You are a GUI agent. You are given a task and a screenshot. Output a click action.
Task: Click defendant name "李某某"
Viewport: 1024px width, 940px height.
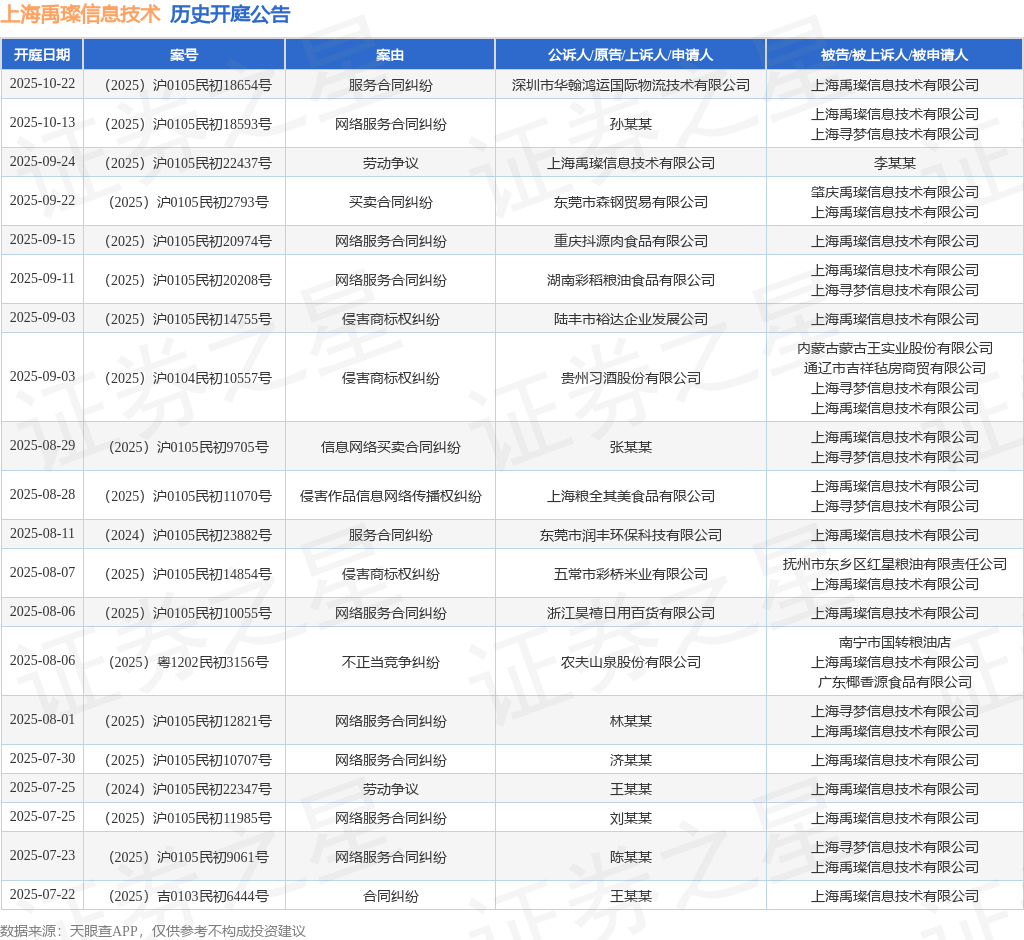pos(895,163)
